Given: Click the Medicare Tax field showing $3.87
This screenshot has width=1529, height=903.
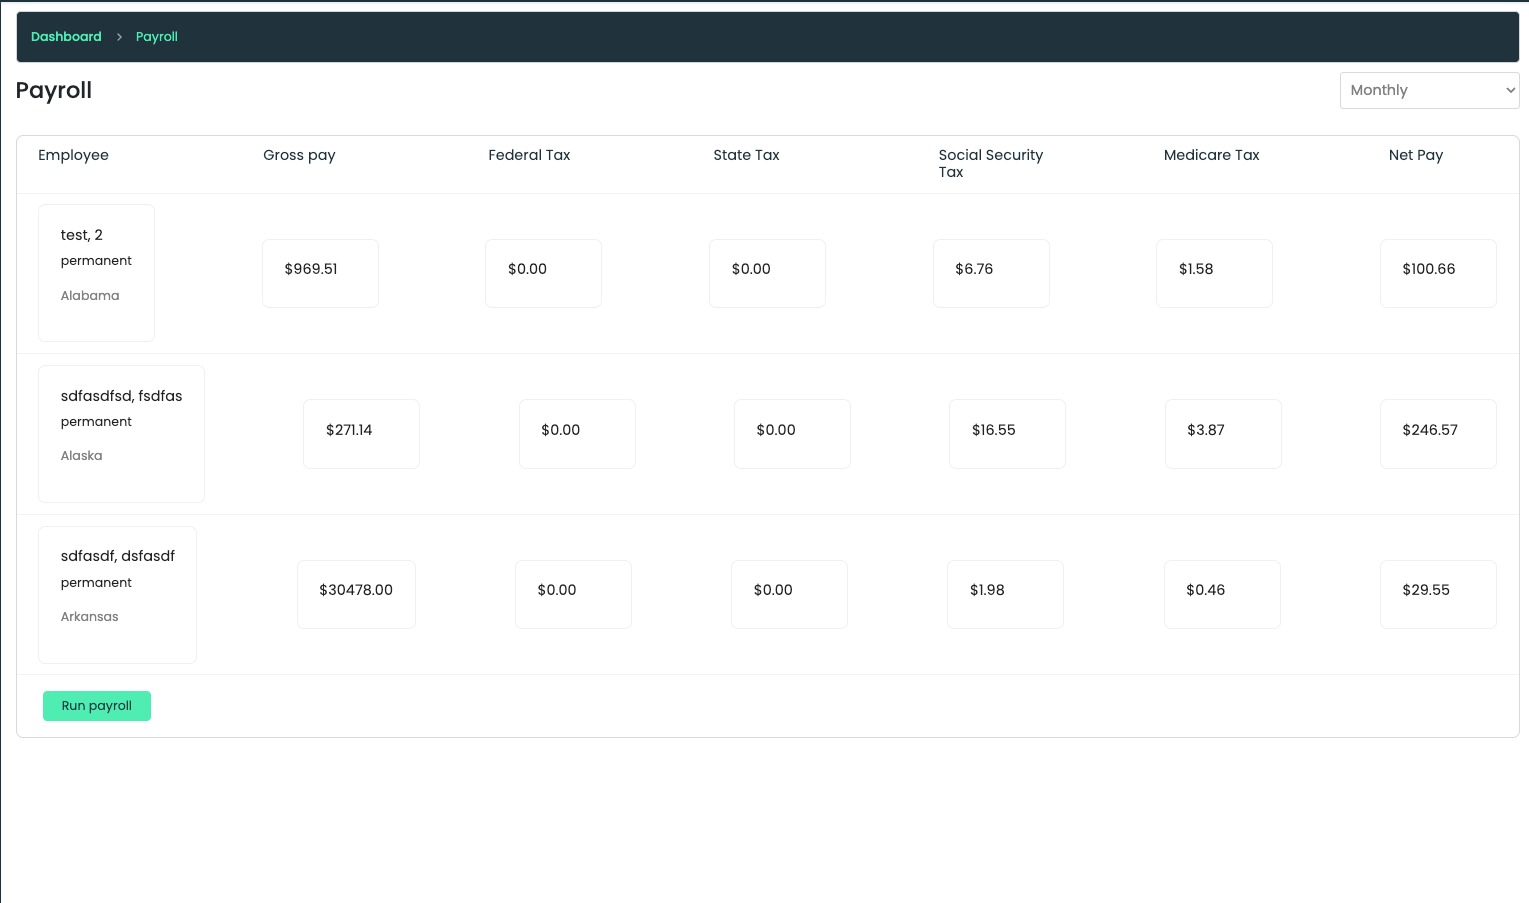Looking at the screenshot, I should (x=1223, y=434).
